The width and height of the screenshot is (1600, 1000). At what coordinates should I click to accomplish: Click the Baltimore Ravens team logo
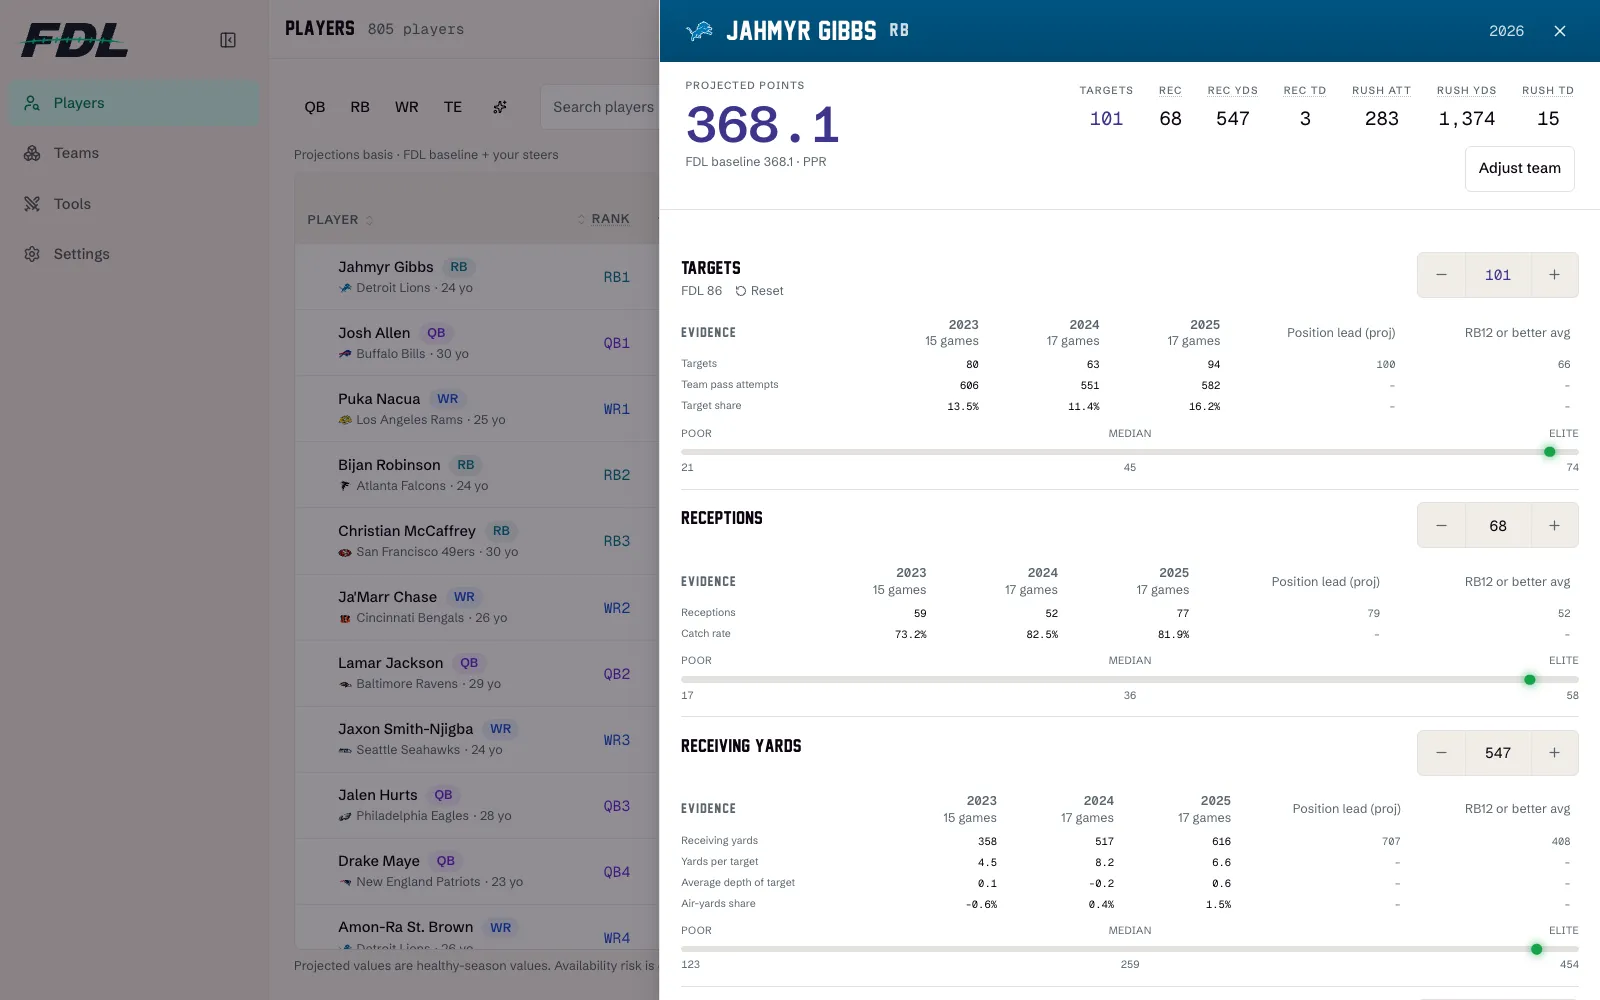coord(345,684)
